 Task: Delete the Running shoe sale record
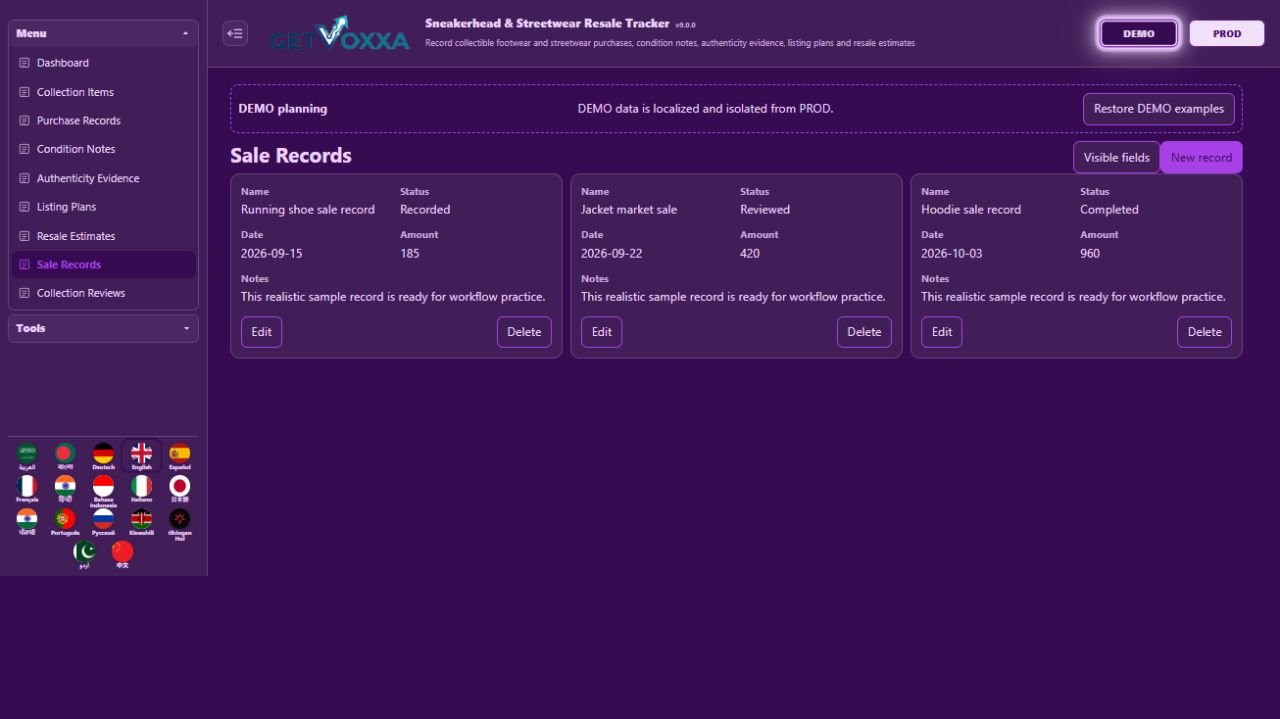[x=524, y=332]
